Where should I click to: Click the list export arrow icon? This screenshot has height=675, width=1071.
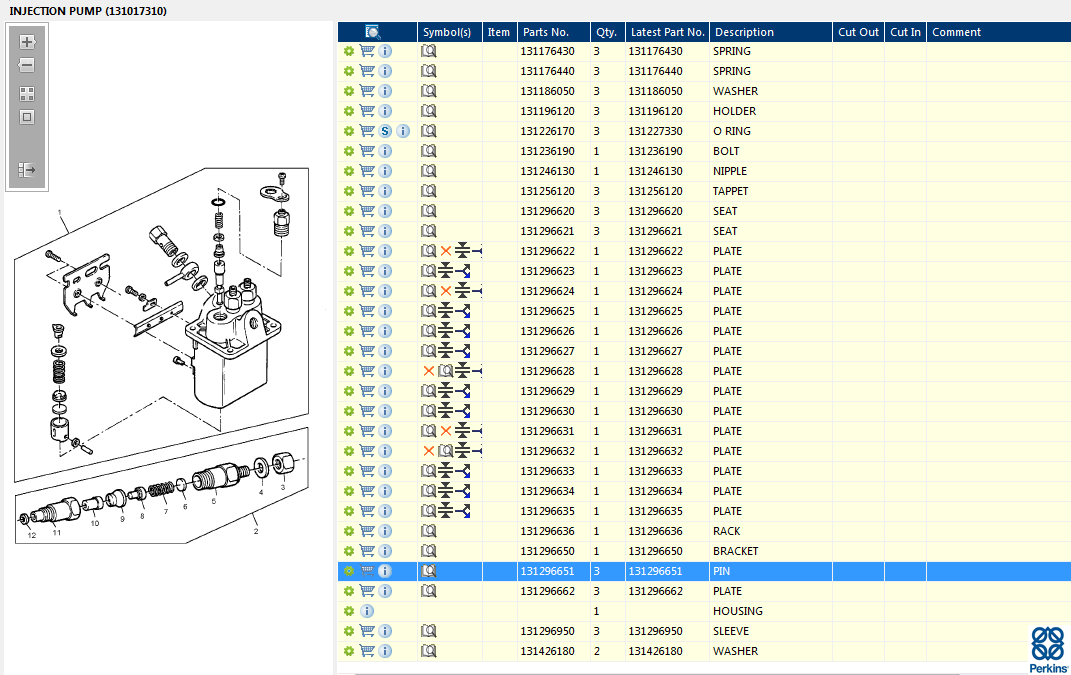pyautogui.click(x=27, y=170)
